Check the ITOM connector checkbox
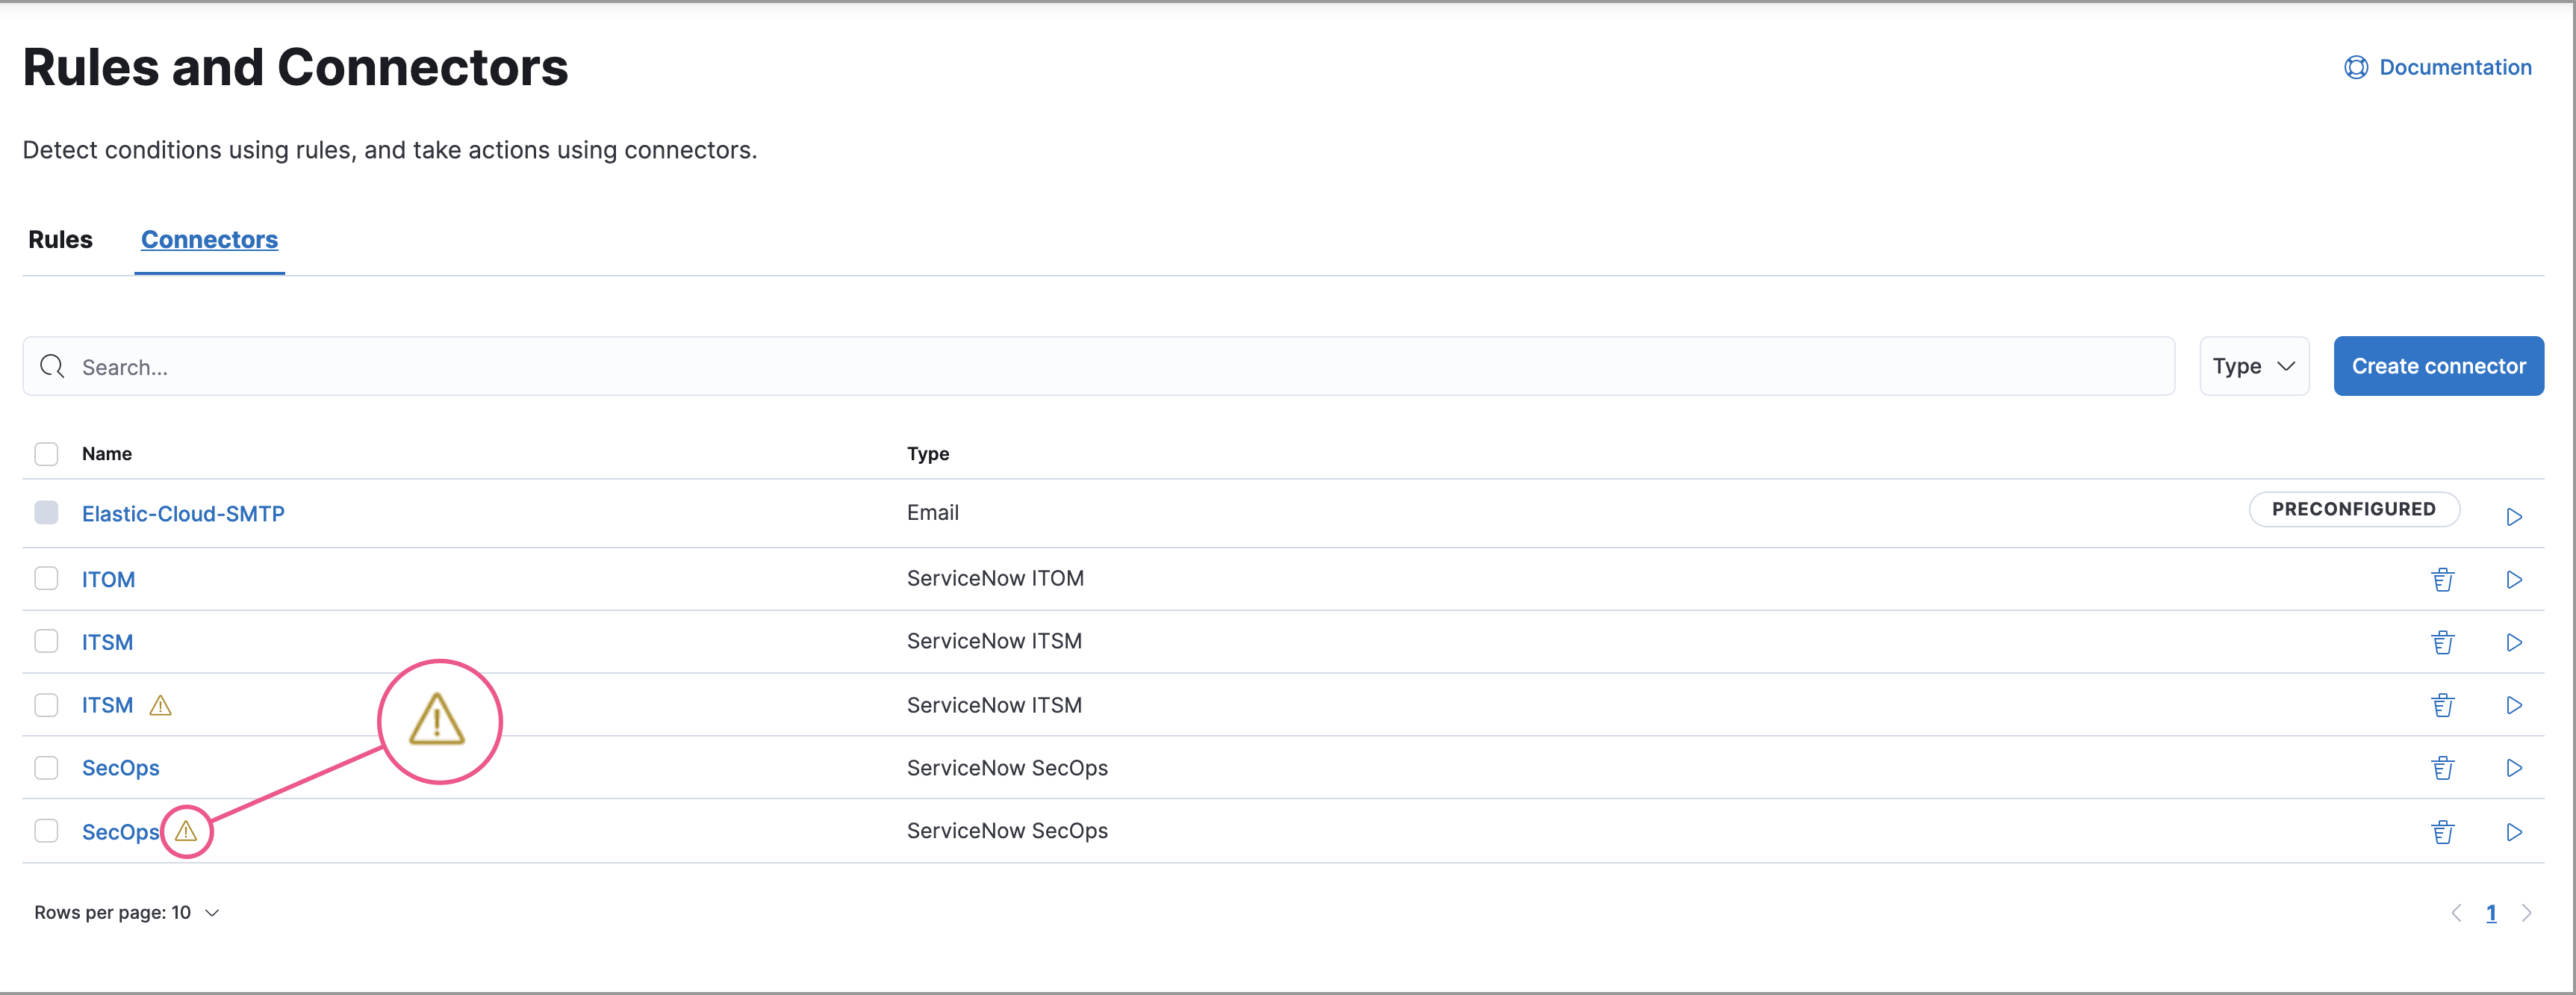 pos(46,578)
